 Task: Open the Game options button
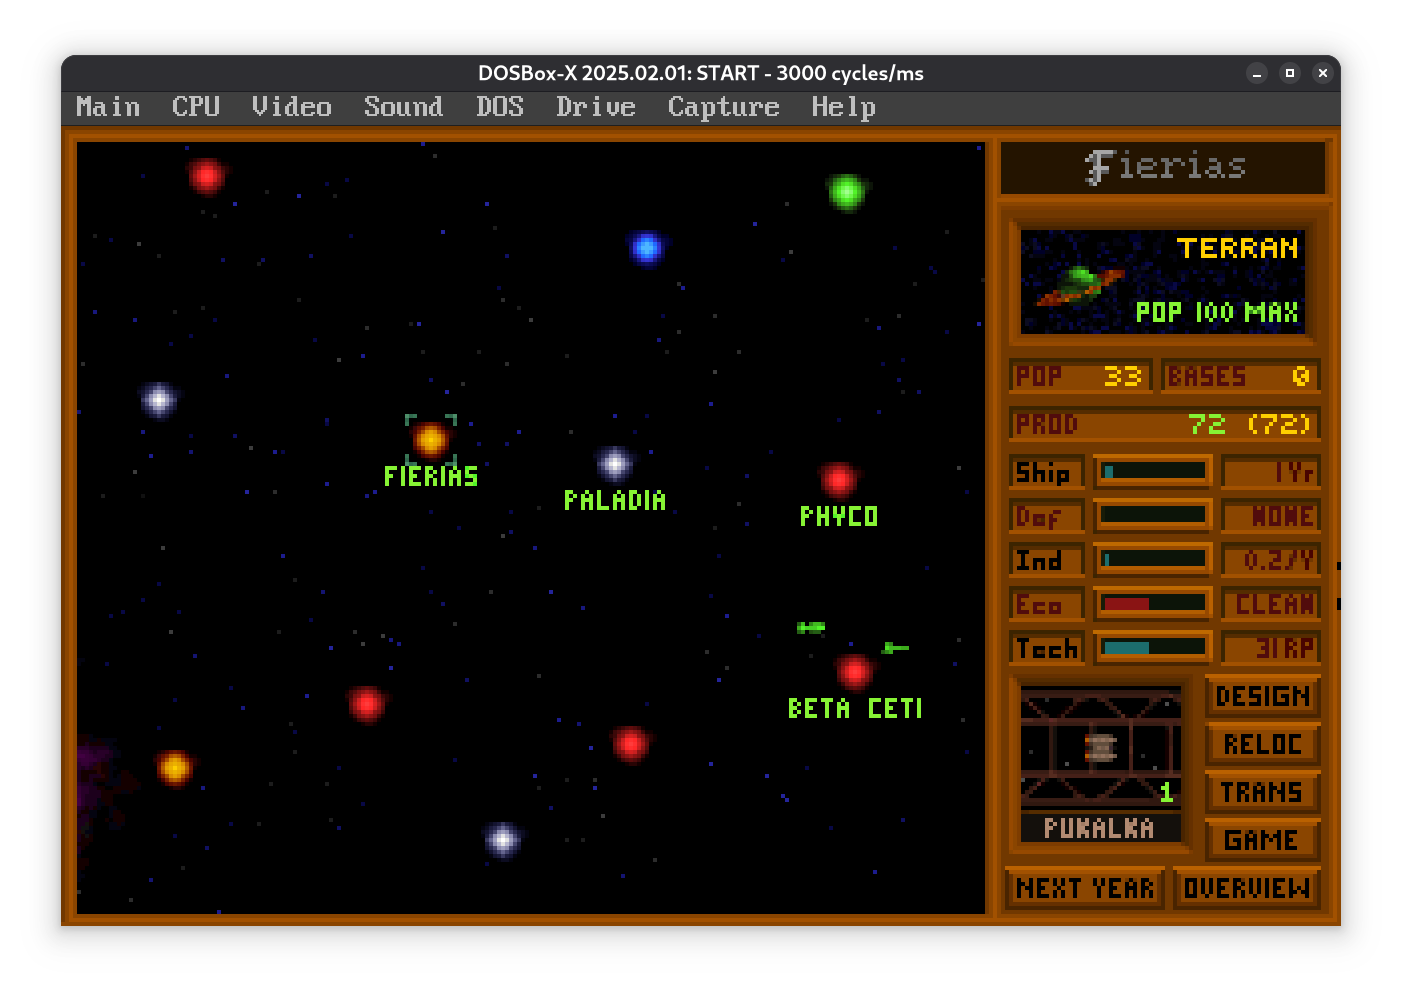1262,840
